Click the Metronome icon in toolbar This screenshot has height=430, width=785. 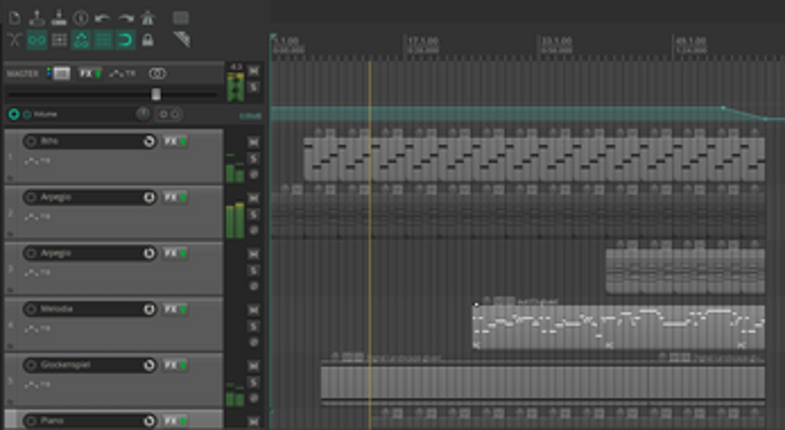147,17
